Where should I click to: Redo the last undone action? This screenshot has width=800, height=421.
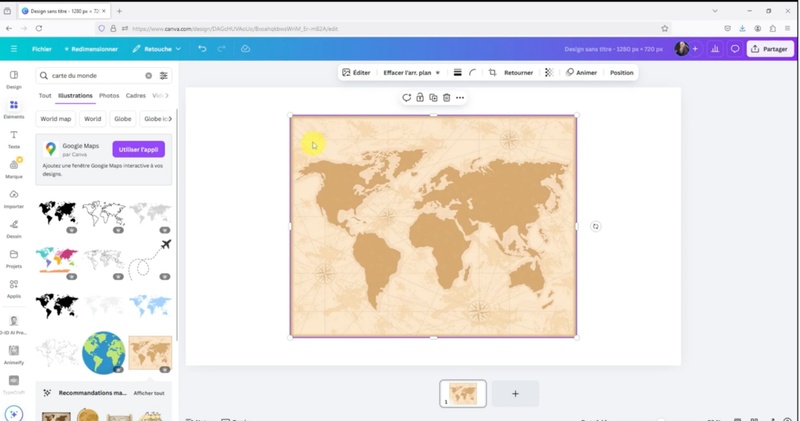221,49
